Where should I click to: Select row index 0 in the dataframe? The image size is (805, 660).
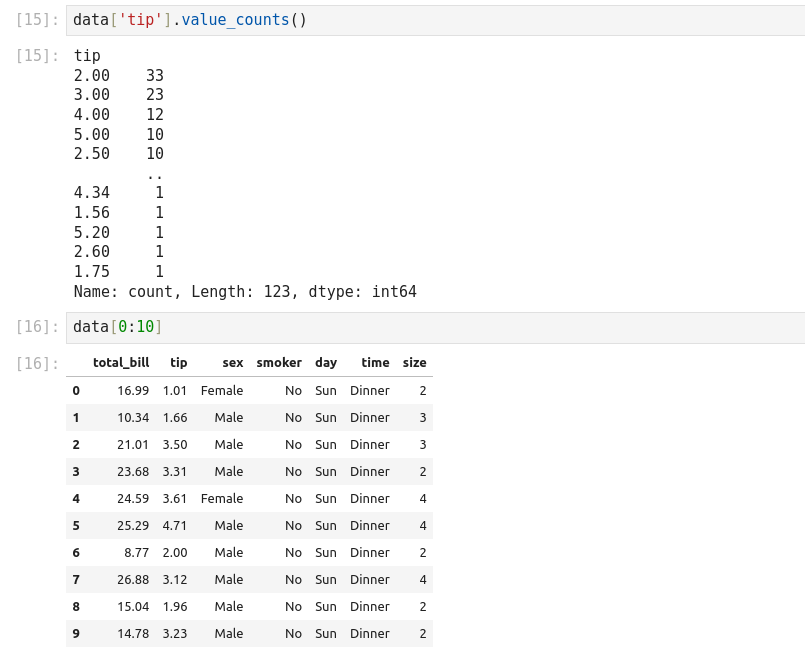tap(76, 391)
